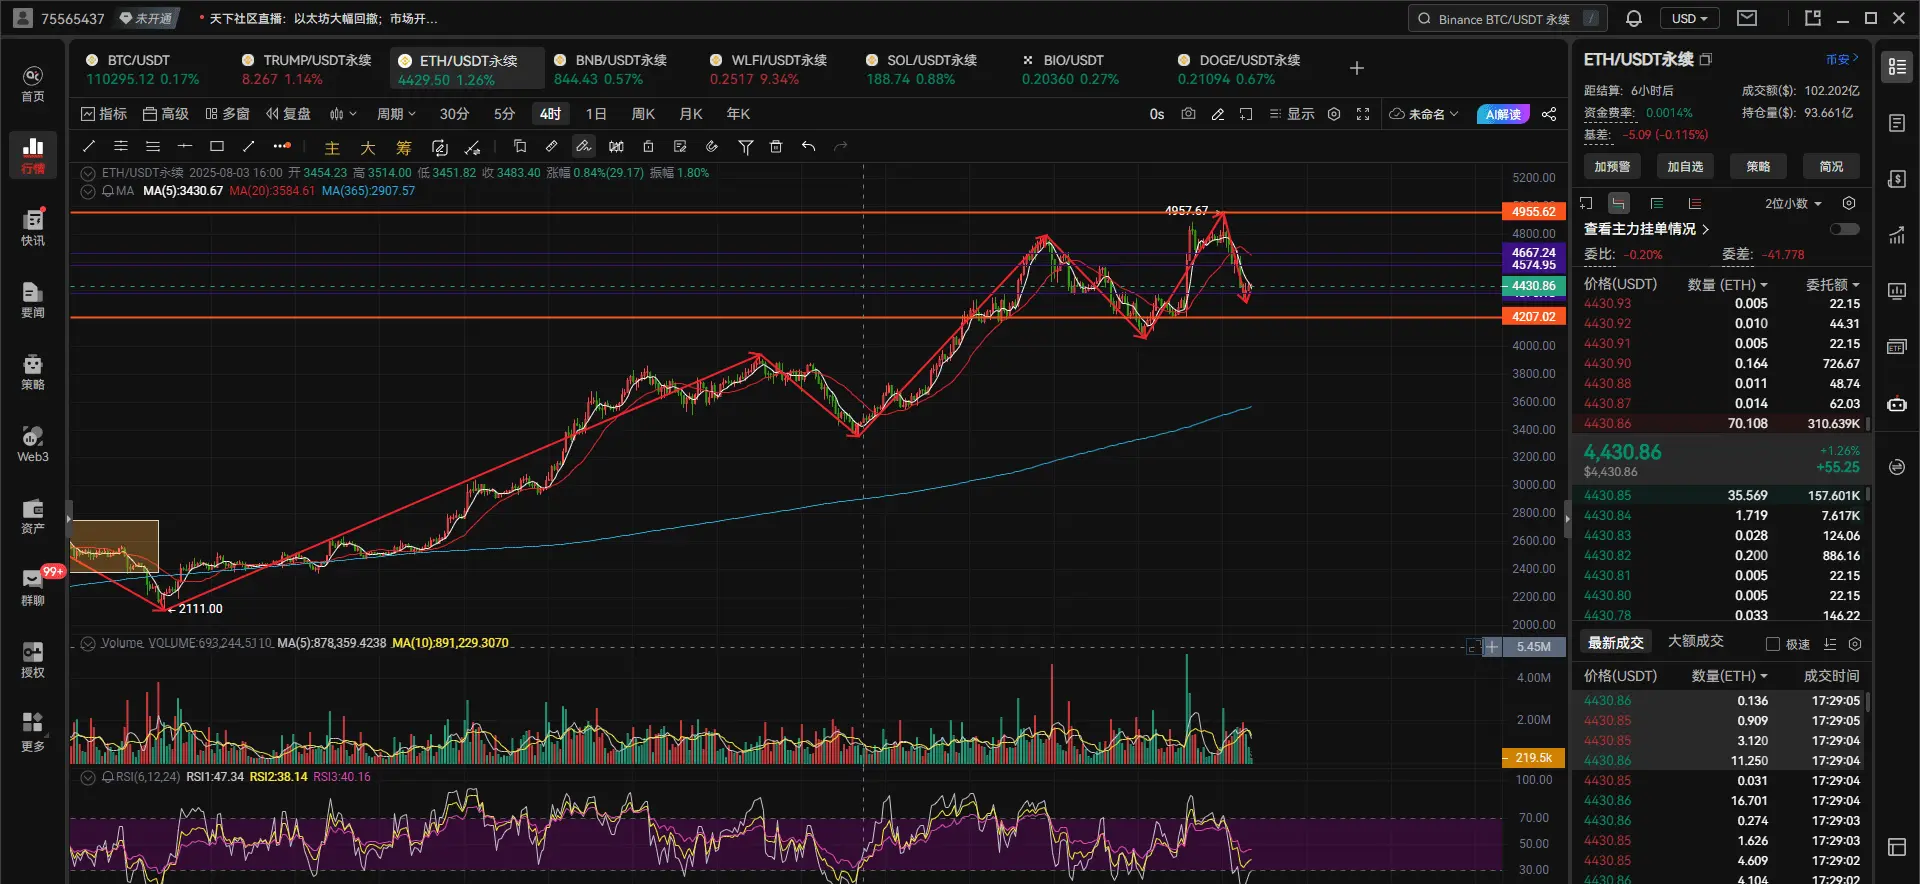Check the 极速 checkbox
1920x884 pixels.
tap(1773, 644)
